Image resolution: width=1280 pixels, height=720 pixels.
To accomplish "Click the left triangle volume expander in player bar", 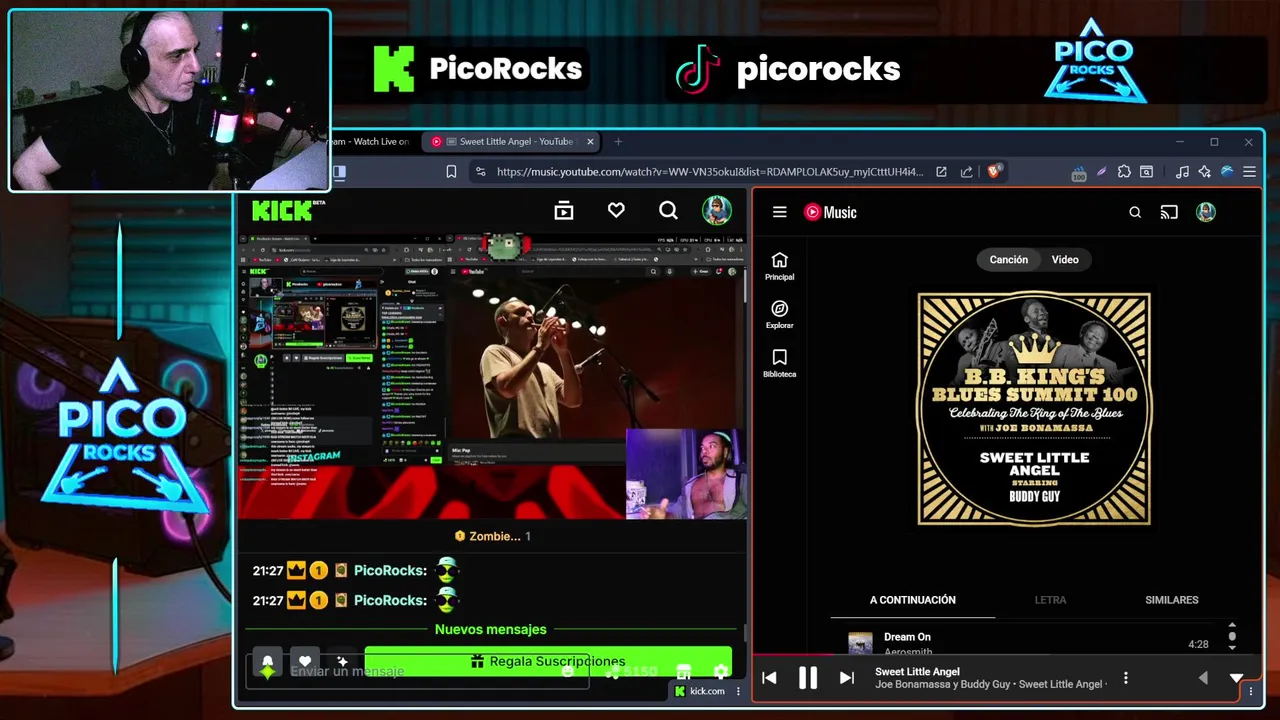I will [1203, 678].
